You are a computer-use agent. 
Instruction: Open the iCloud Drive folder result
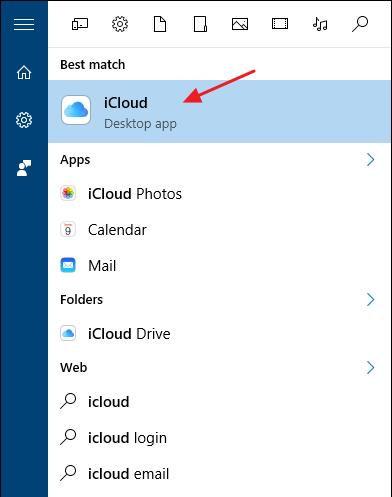coord(219,334)
